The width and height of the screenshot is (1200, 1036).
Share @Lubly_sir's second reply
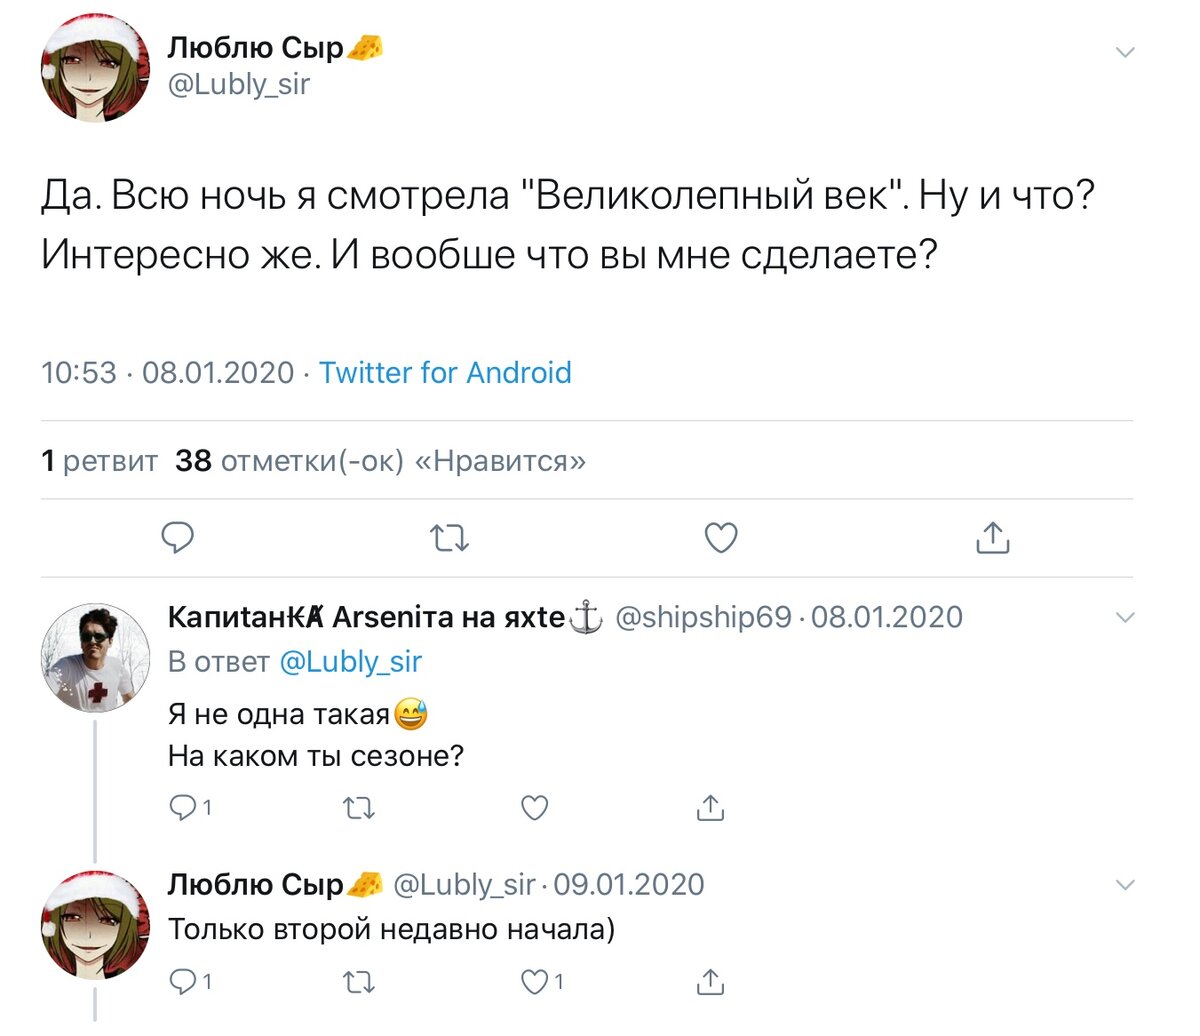(x=709, y=981)
